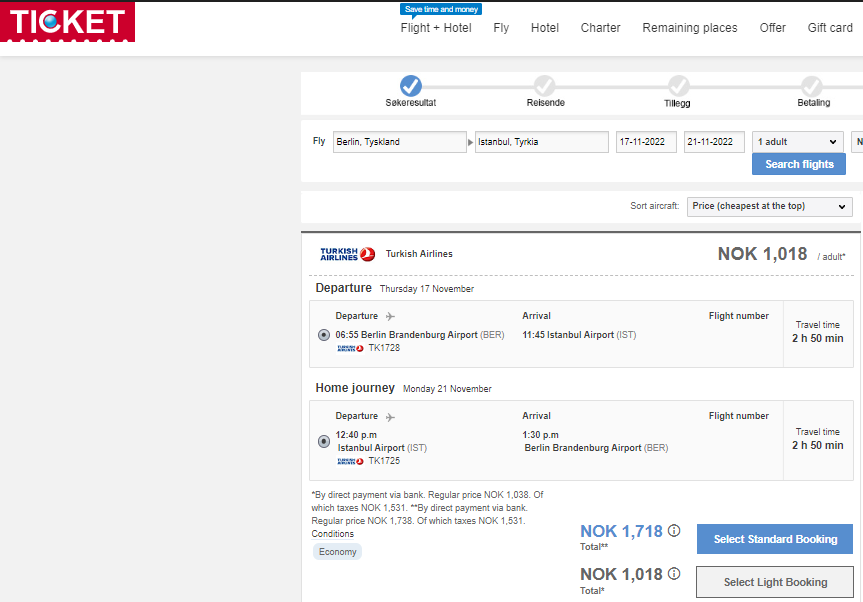This screenshot has height=602, width=863.
Task: Click Search flights button
Action: 799,164
